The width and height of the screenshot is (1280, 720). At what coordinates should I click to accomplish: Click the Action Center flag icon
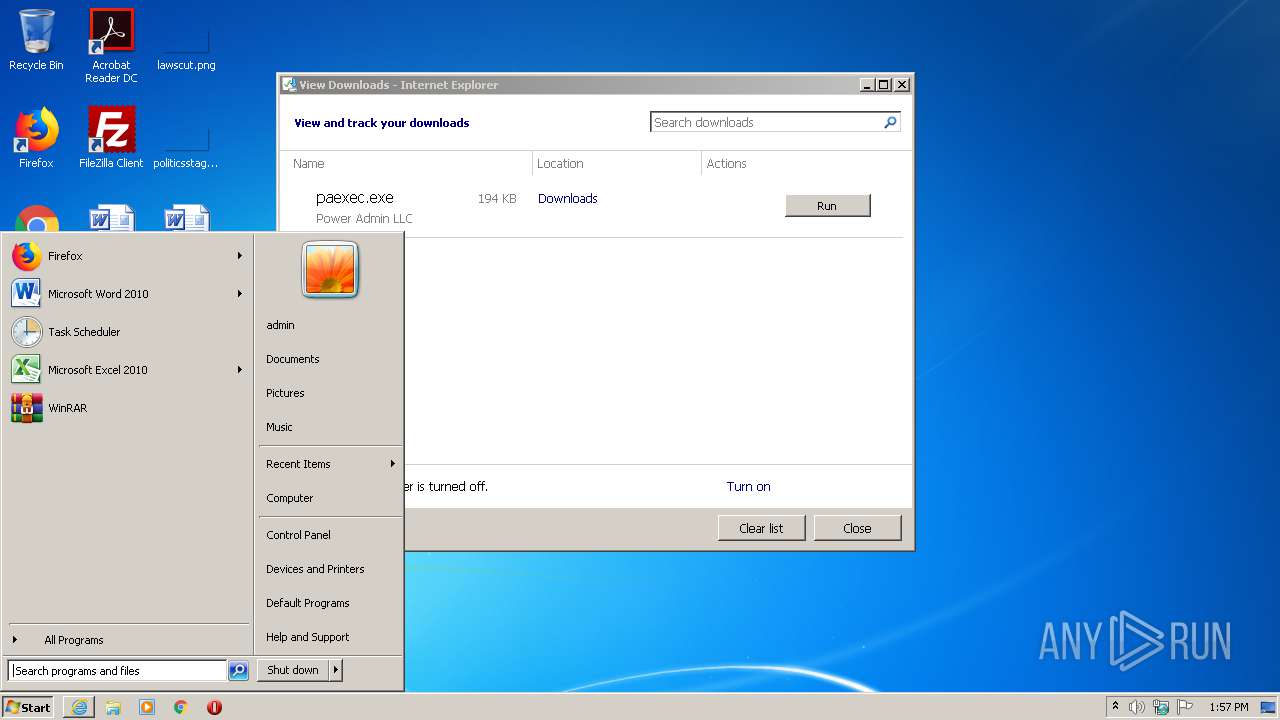click(x=1185, y=707)
